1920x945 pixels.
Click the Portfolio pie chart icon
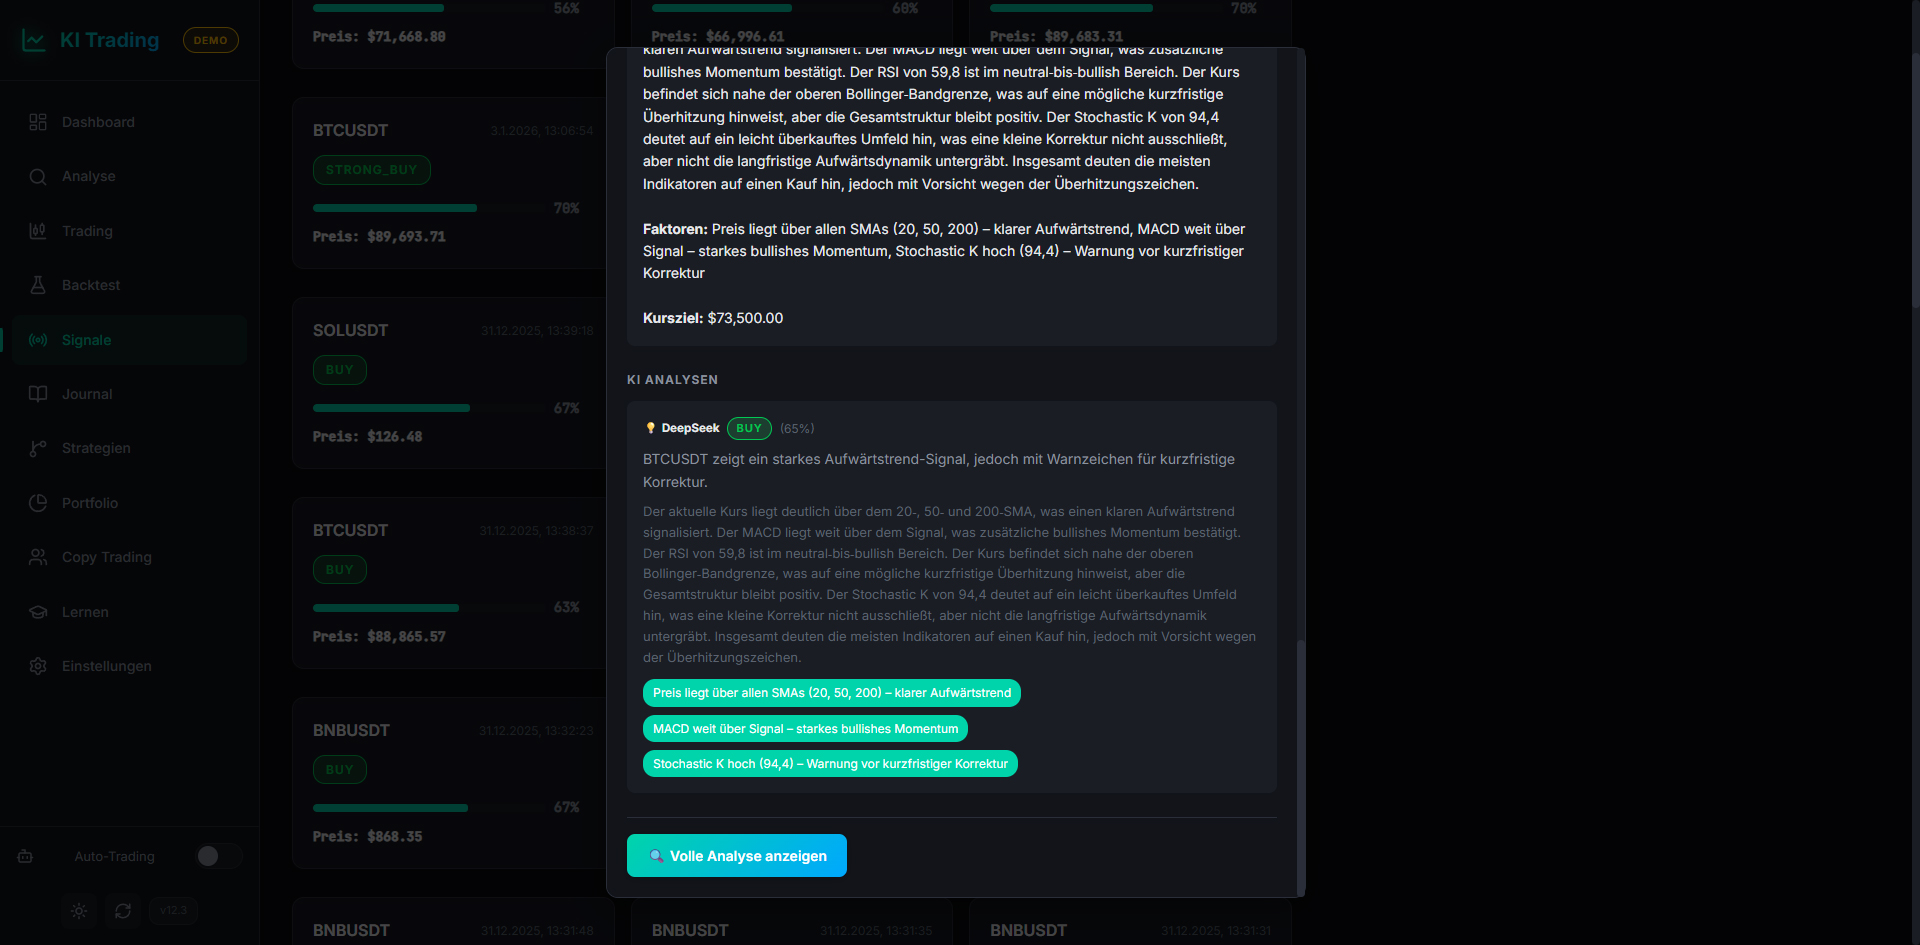(x=38, y=503)
